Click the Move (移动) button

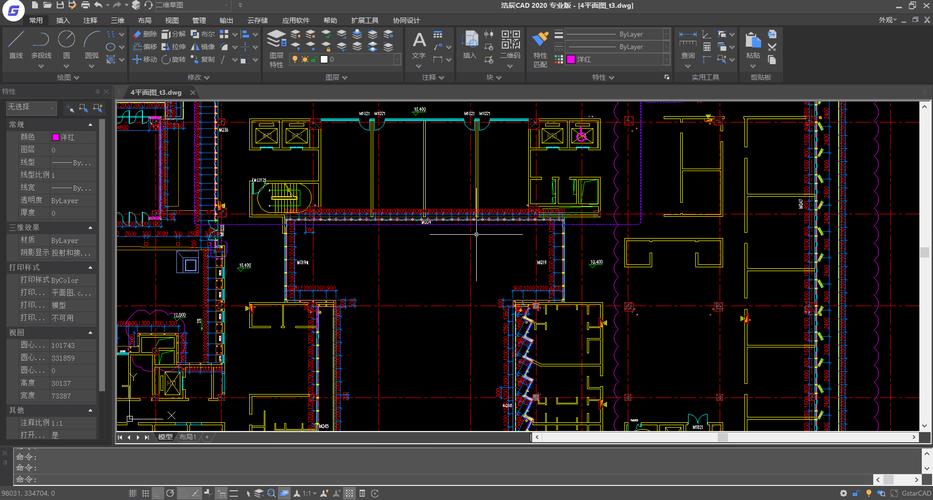point(144,59)
